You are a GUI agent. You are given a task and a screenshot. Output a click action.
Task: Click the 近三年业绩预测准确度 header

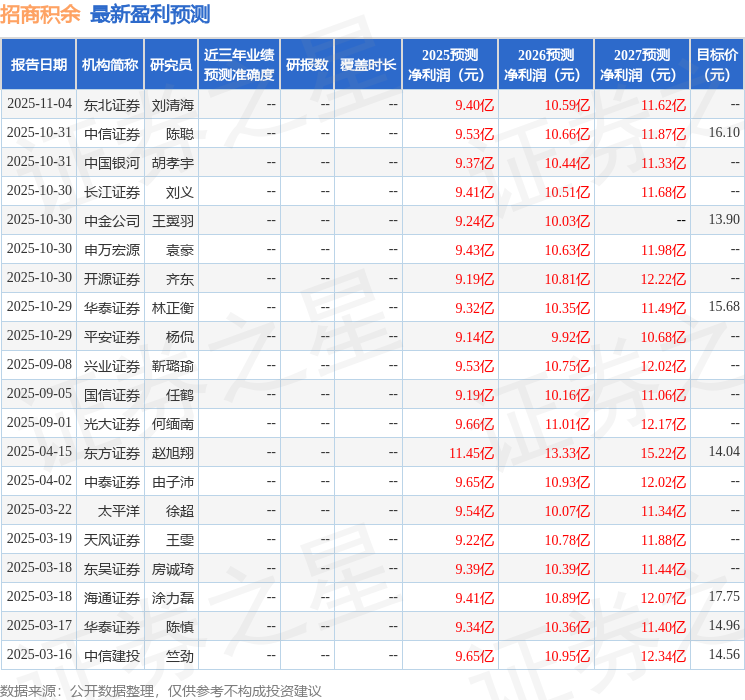point(239,65)
